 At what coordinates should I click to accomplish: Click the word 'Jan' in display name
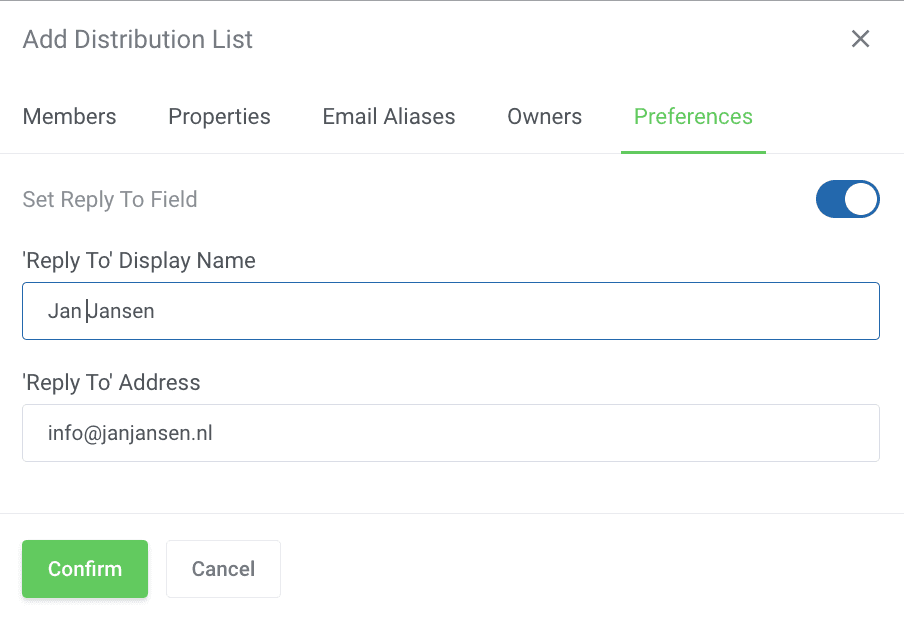pos(63,311)
